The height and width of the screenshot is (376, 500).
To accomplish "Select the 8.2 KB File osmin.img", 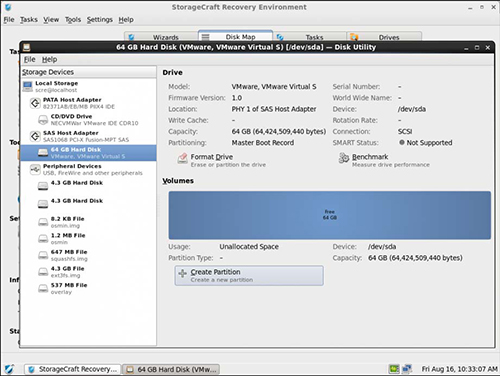I will click(x=88, y=222).
